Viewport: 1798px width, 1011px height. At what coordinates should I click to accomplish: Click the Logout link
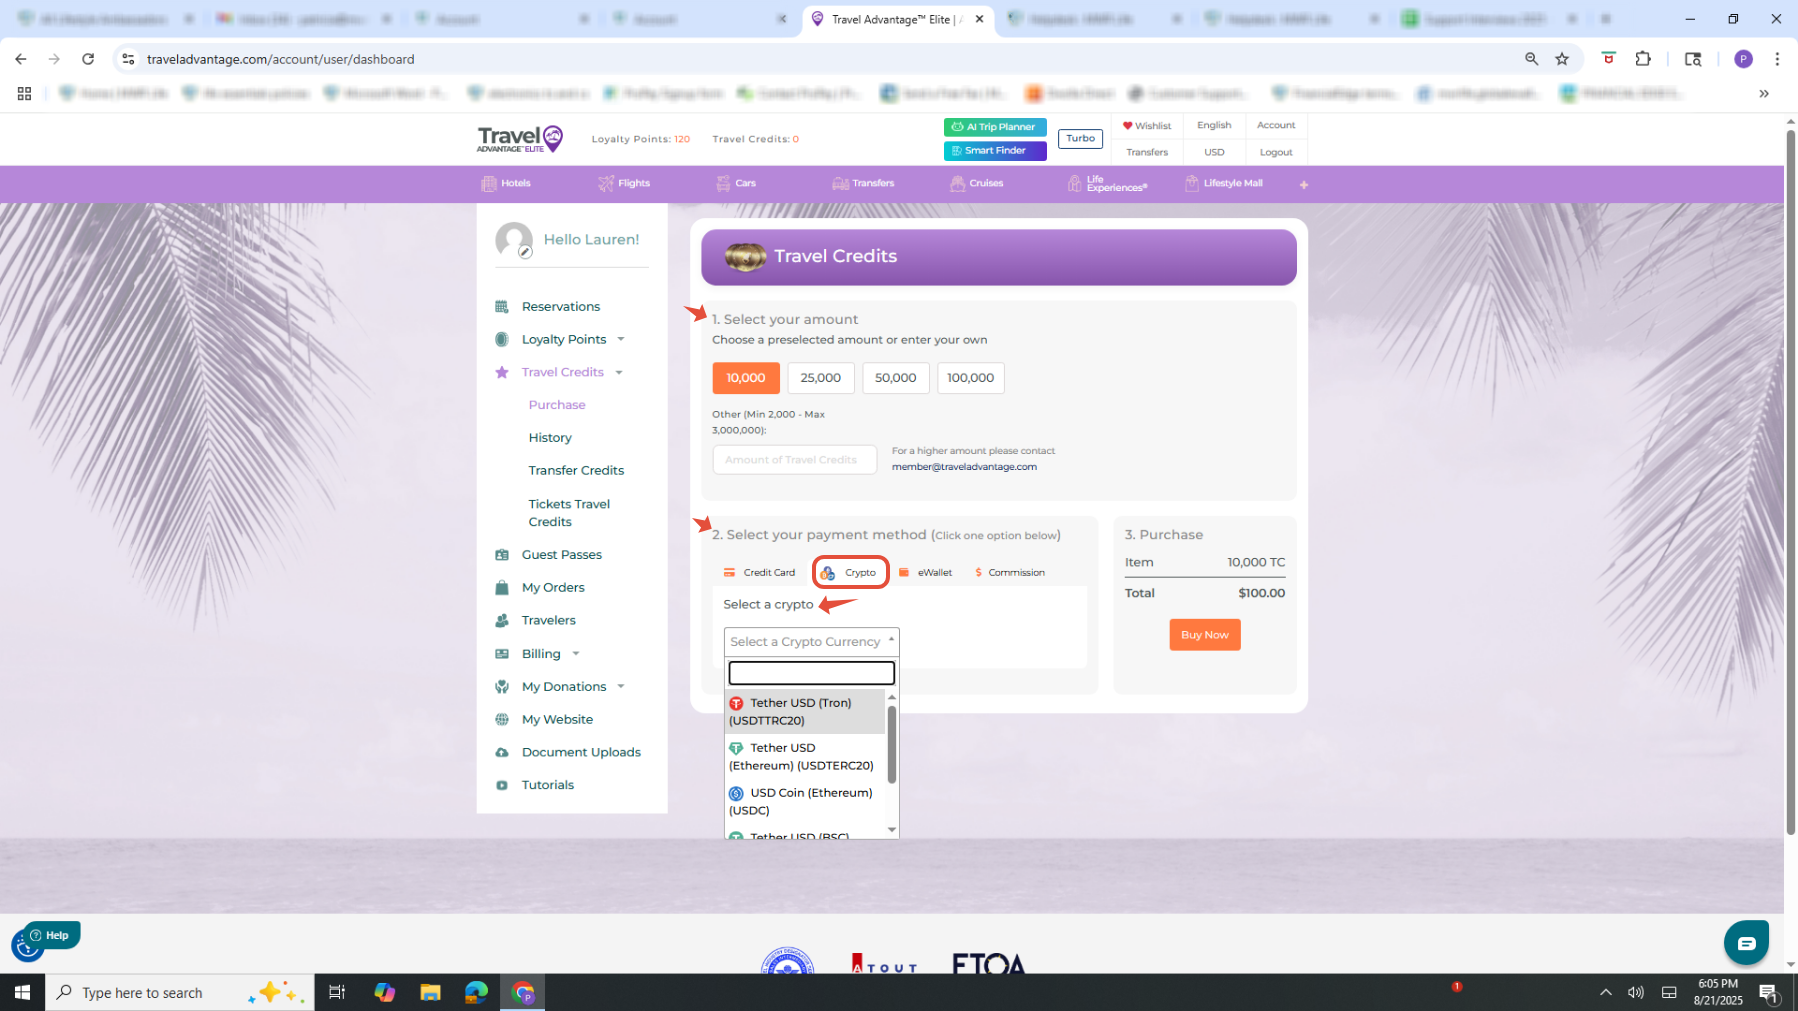[x=1276, y=153]
